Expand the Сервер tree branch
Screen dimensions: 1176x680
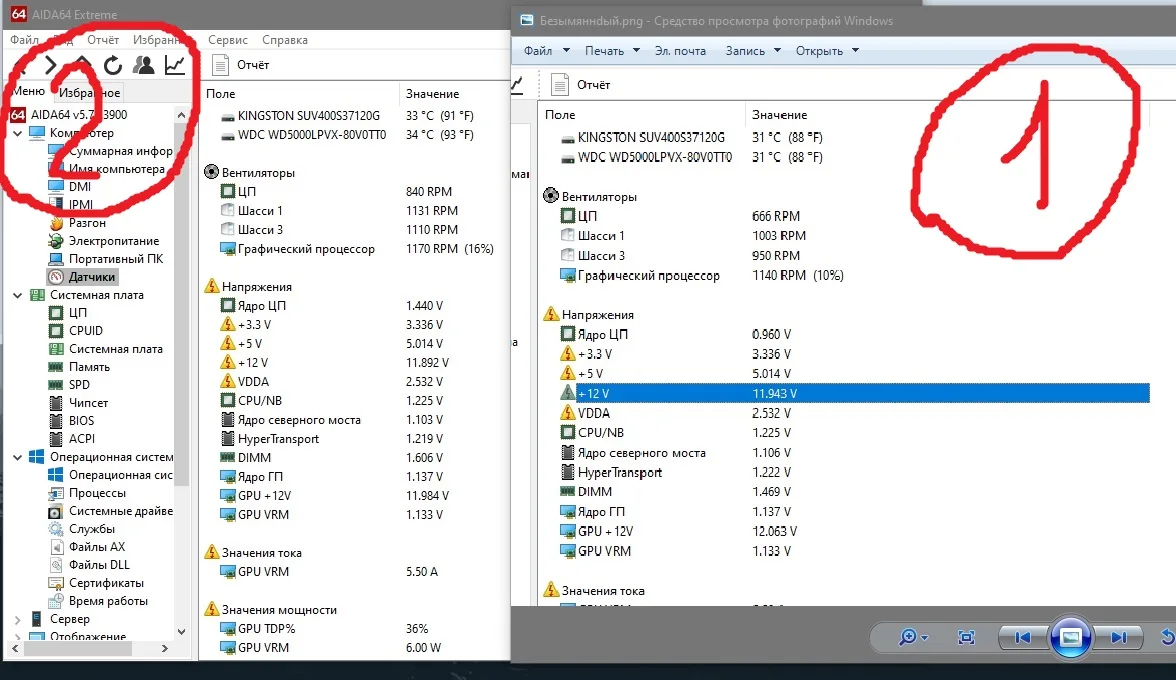(x=17, y=619)
